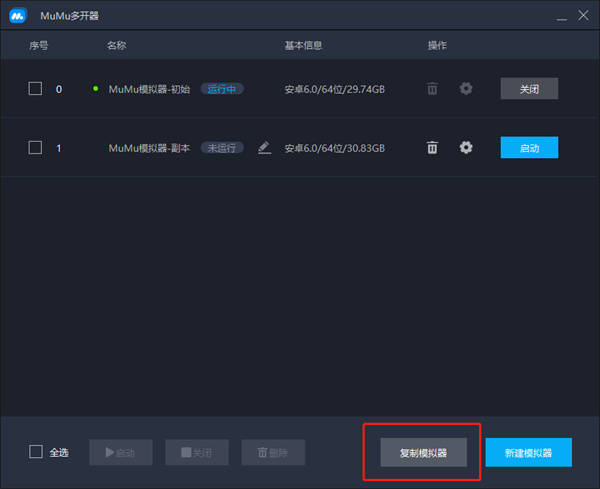600x489 pixels.
Task: Open settings gear for MuMu模拟器-初始
Action: (466, 89)
